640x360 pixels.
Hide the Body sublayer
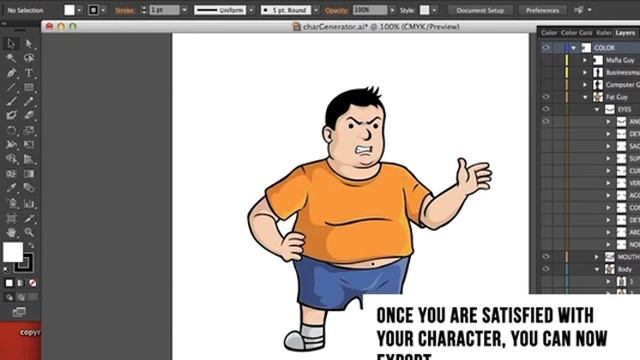(546, 269)
